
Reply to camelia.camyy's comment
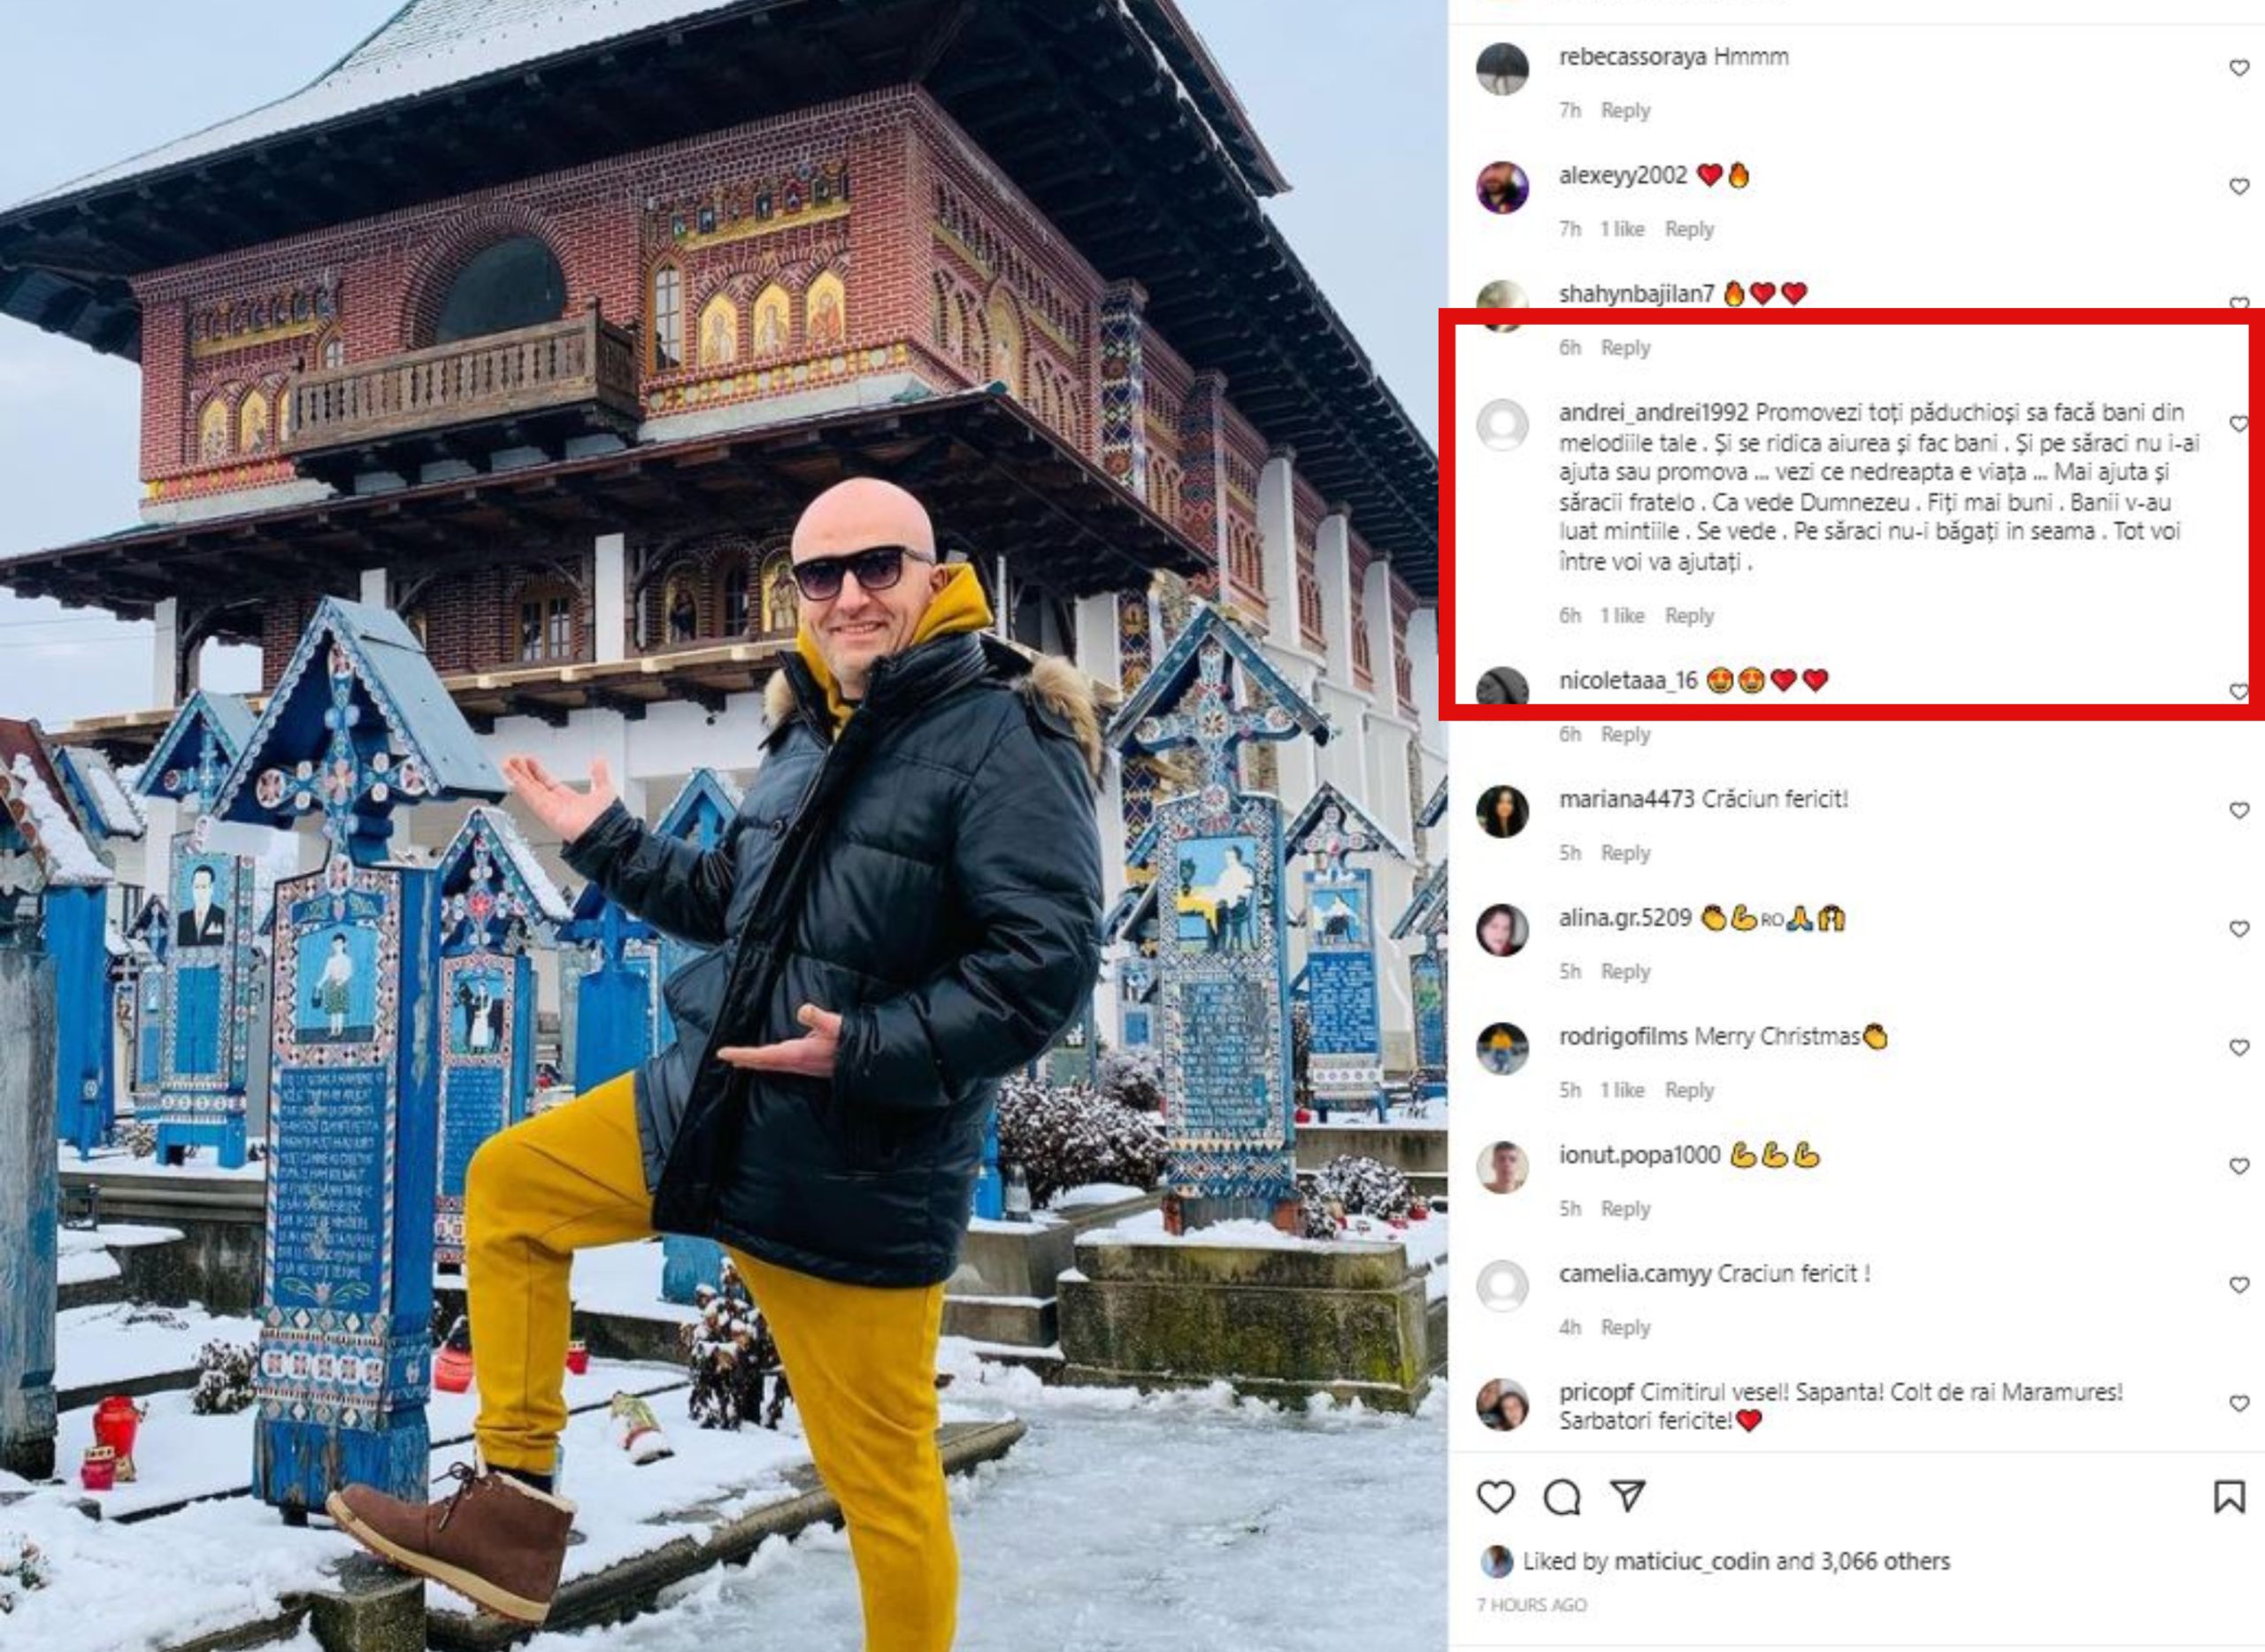tap(1625, 1328)
